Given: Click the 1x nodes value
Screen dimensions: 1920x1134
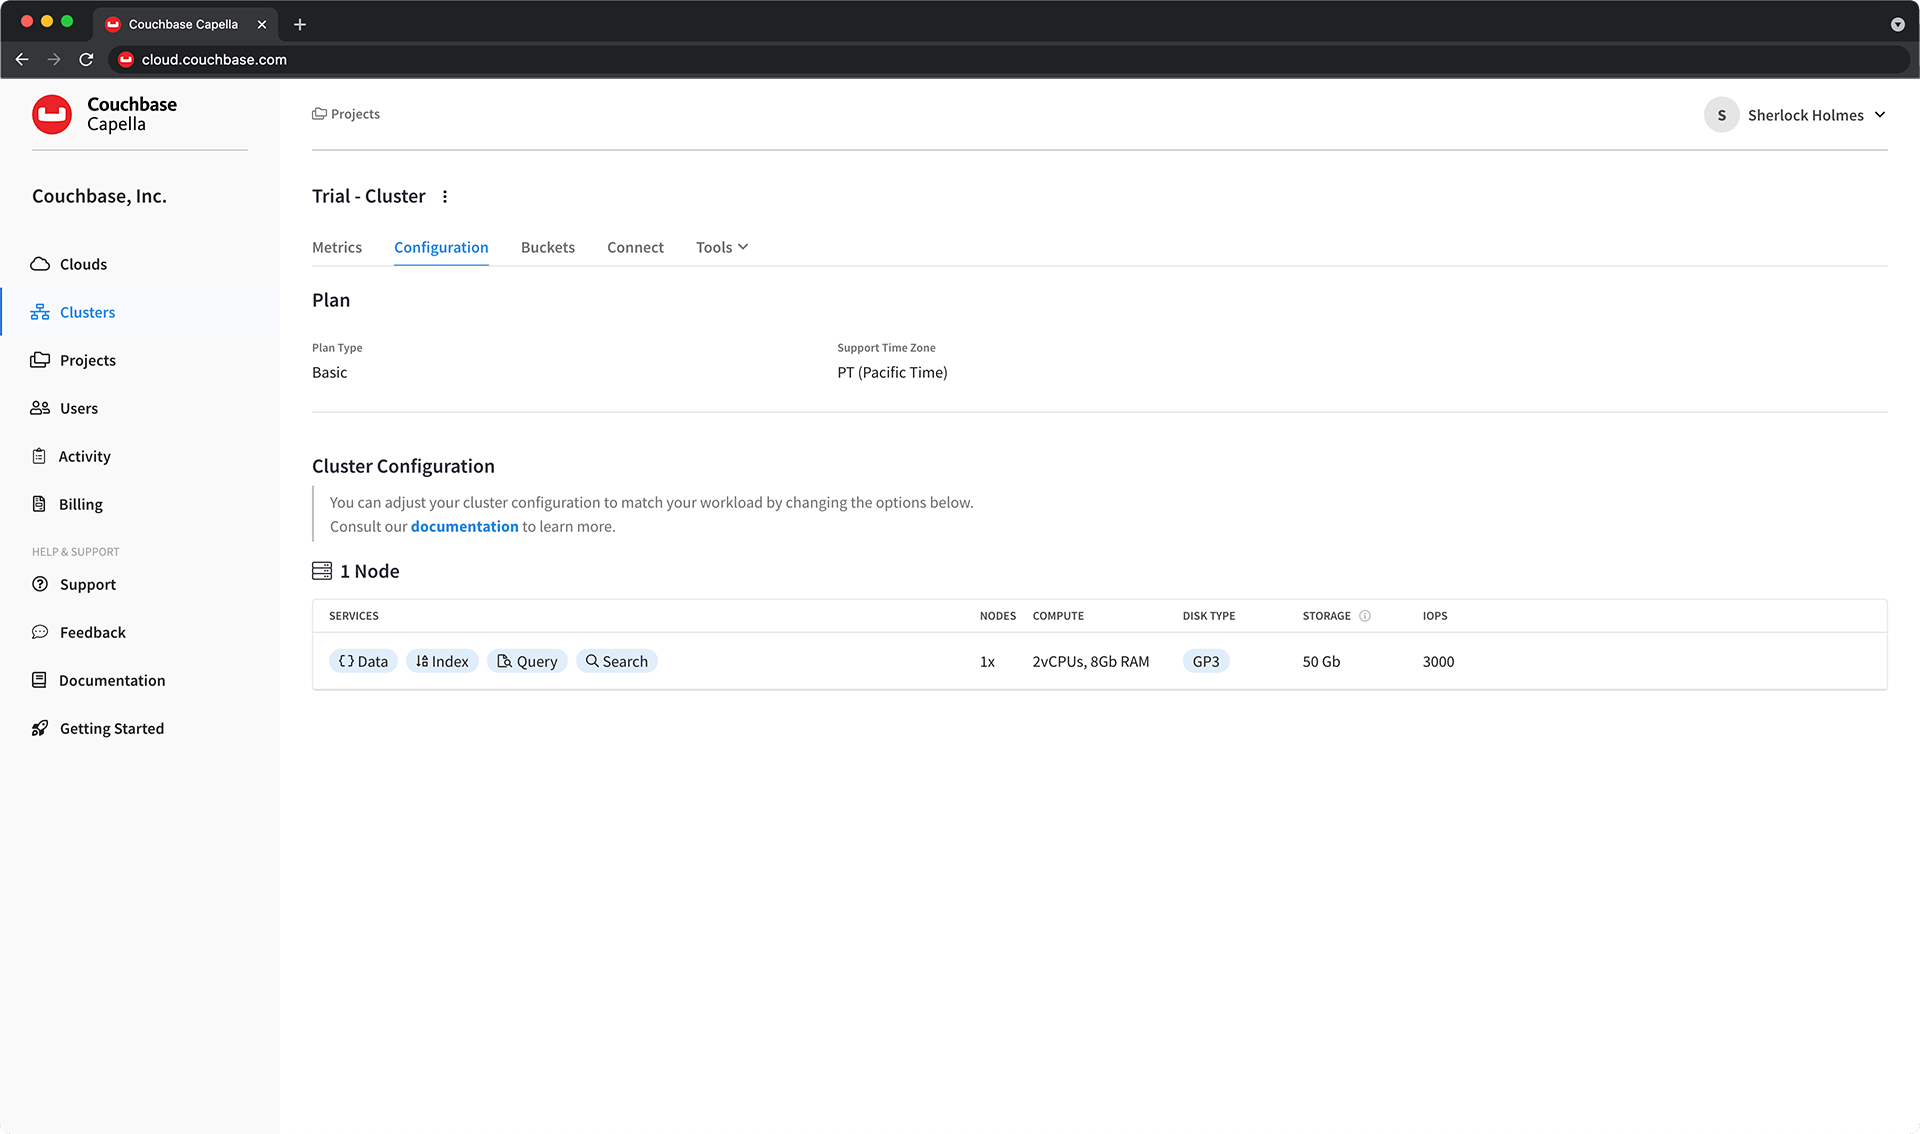Looking at the screenshot, I should pos(987,661).
